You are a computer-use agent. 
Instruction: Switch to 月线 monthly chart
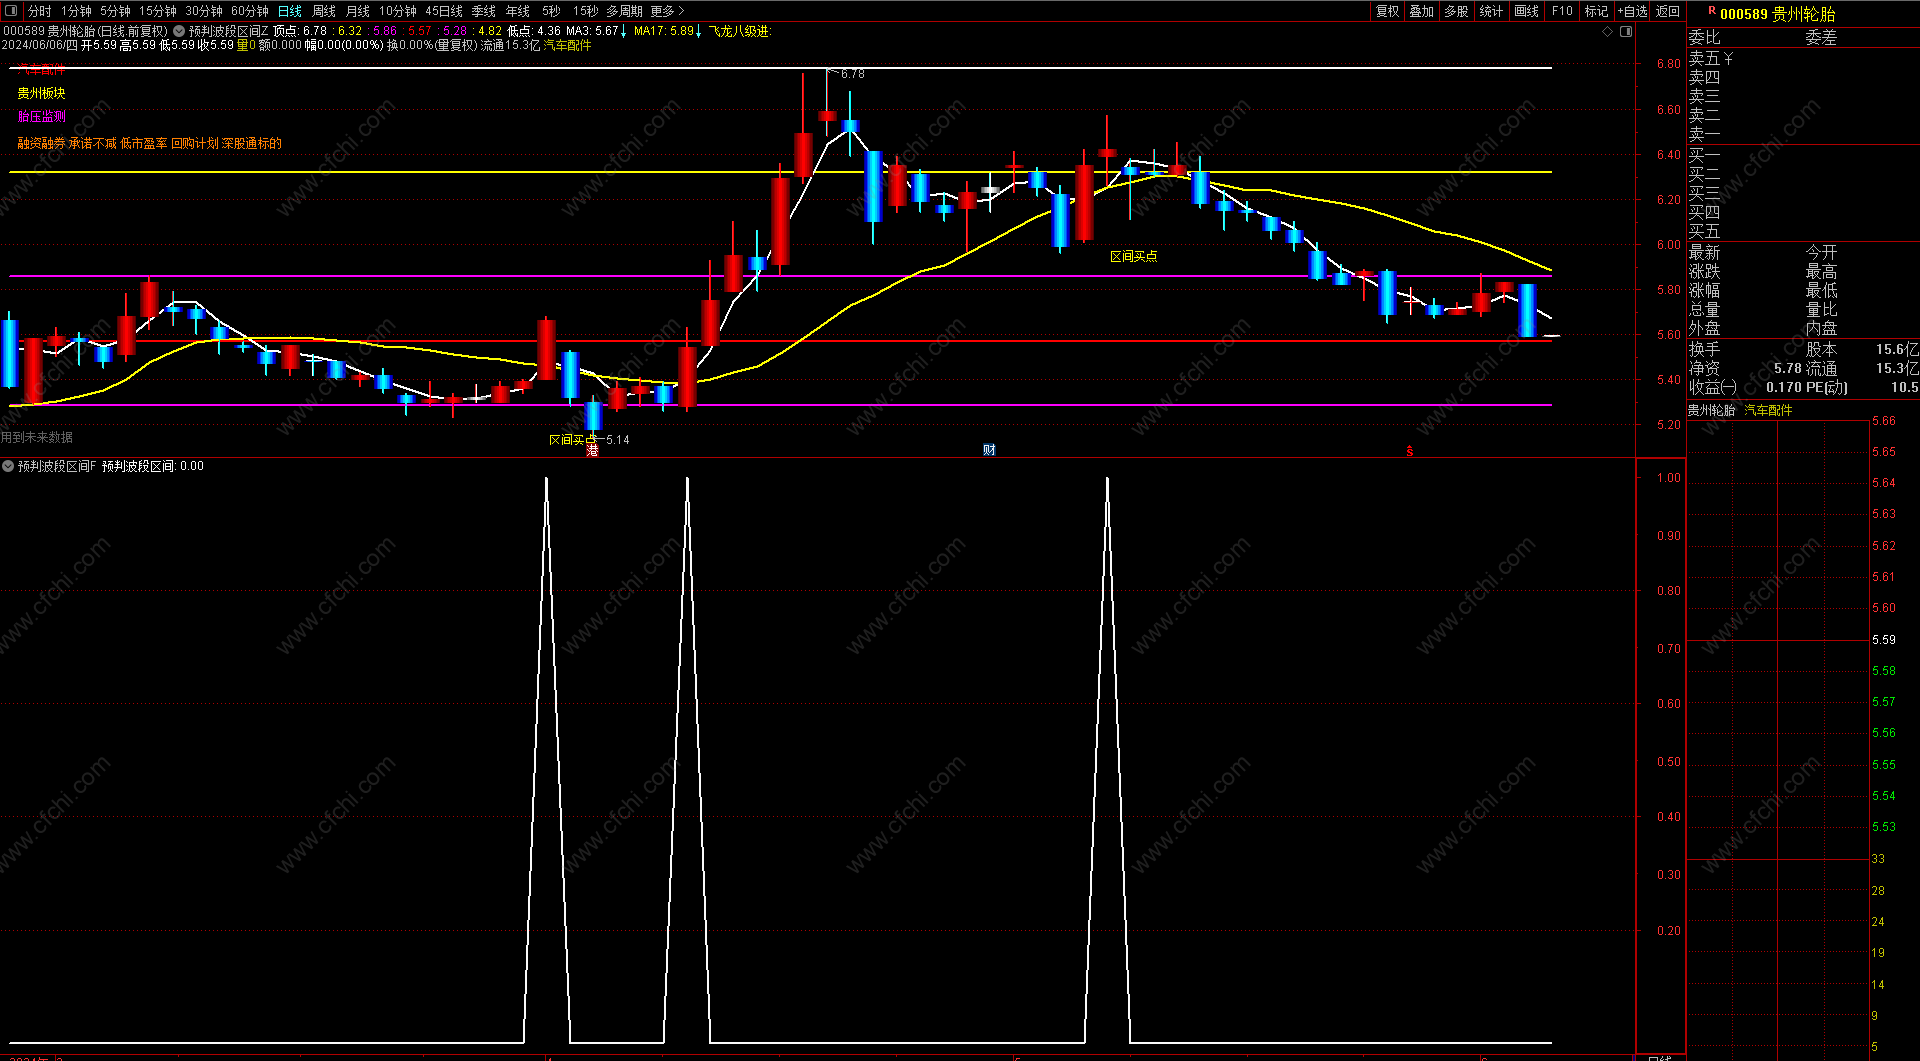coord(358,11)
